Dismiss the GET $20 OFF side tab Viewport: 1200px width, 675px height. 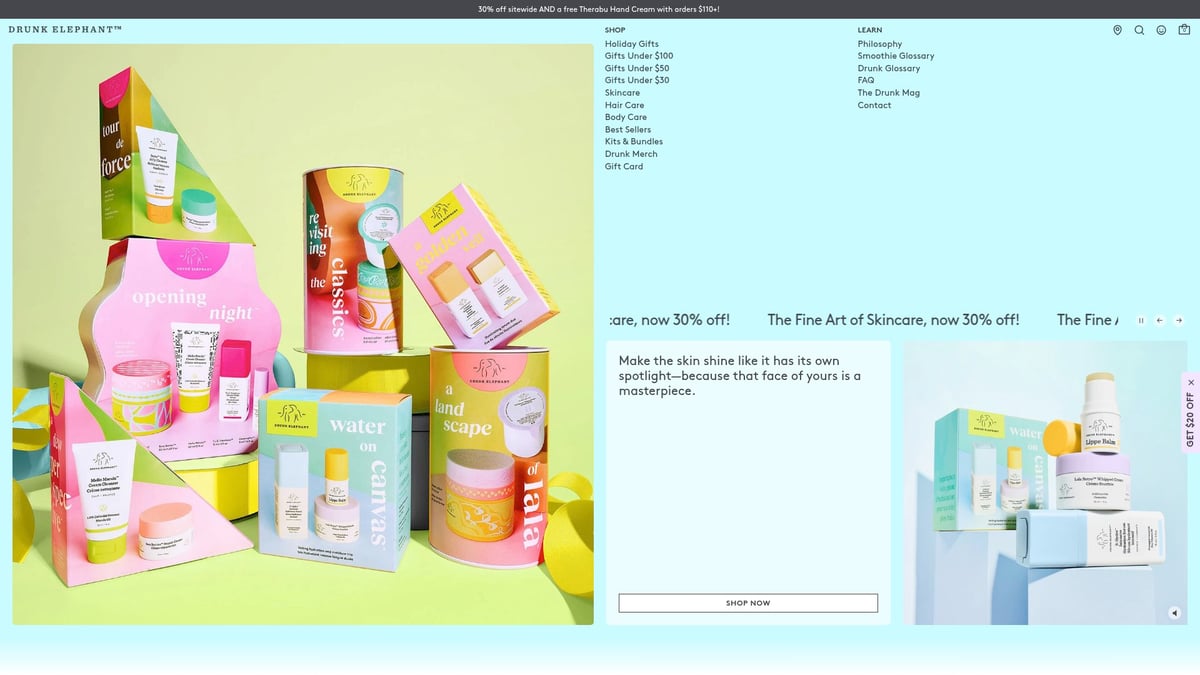point(1190,382)
